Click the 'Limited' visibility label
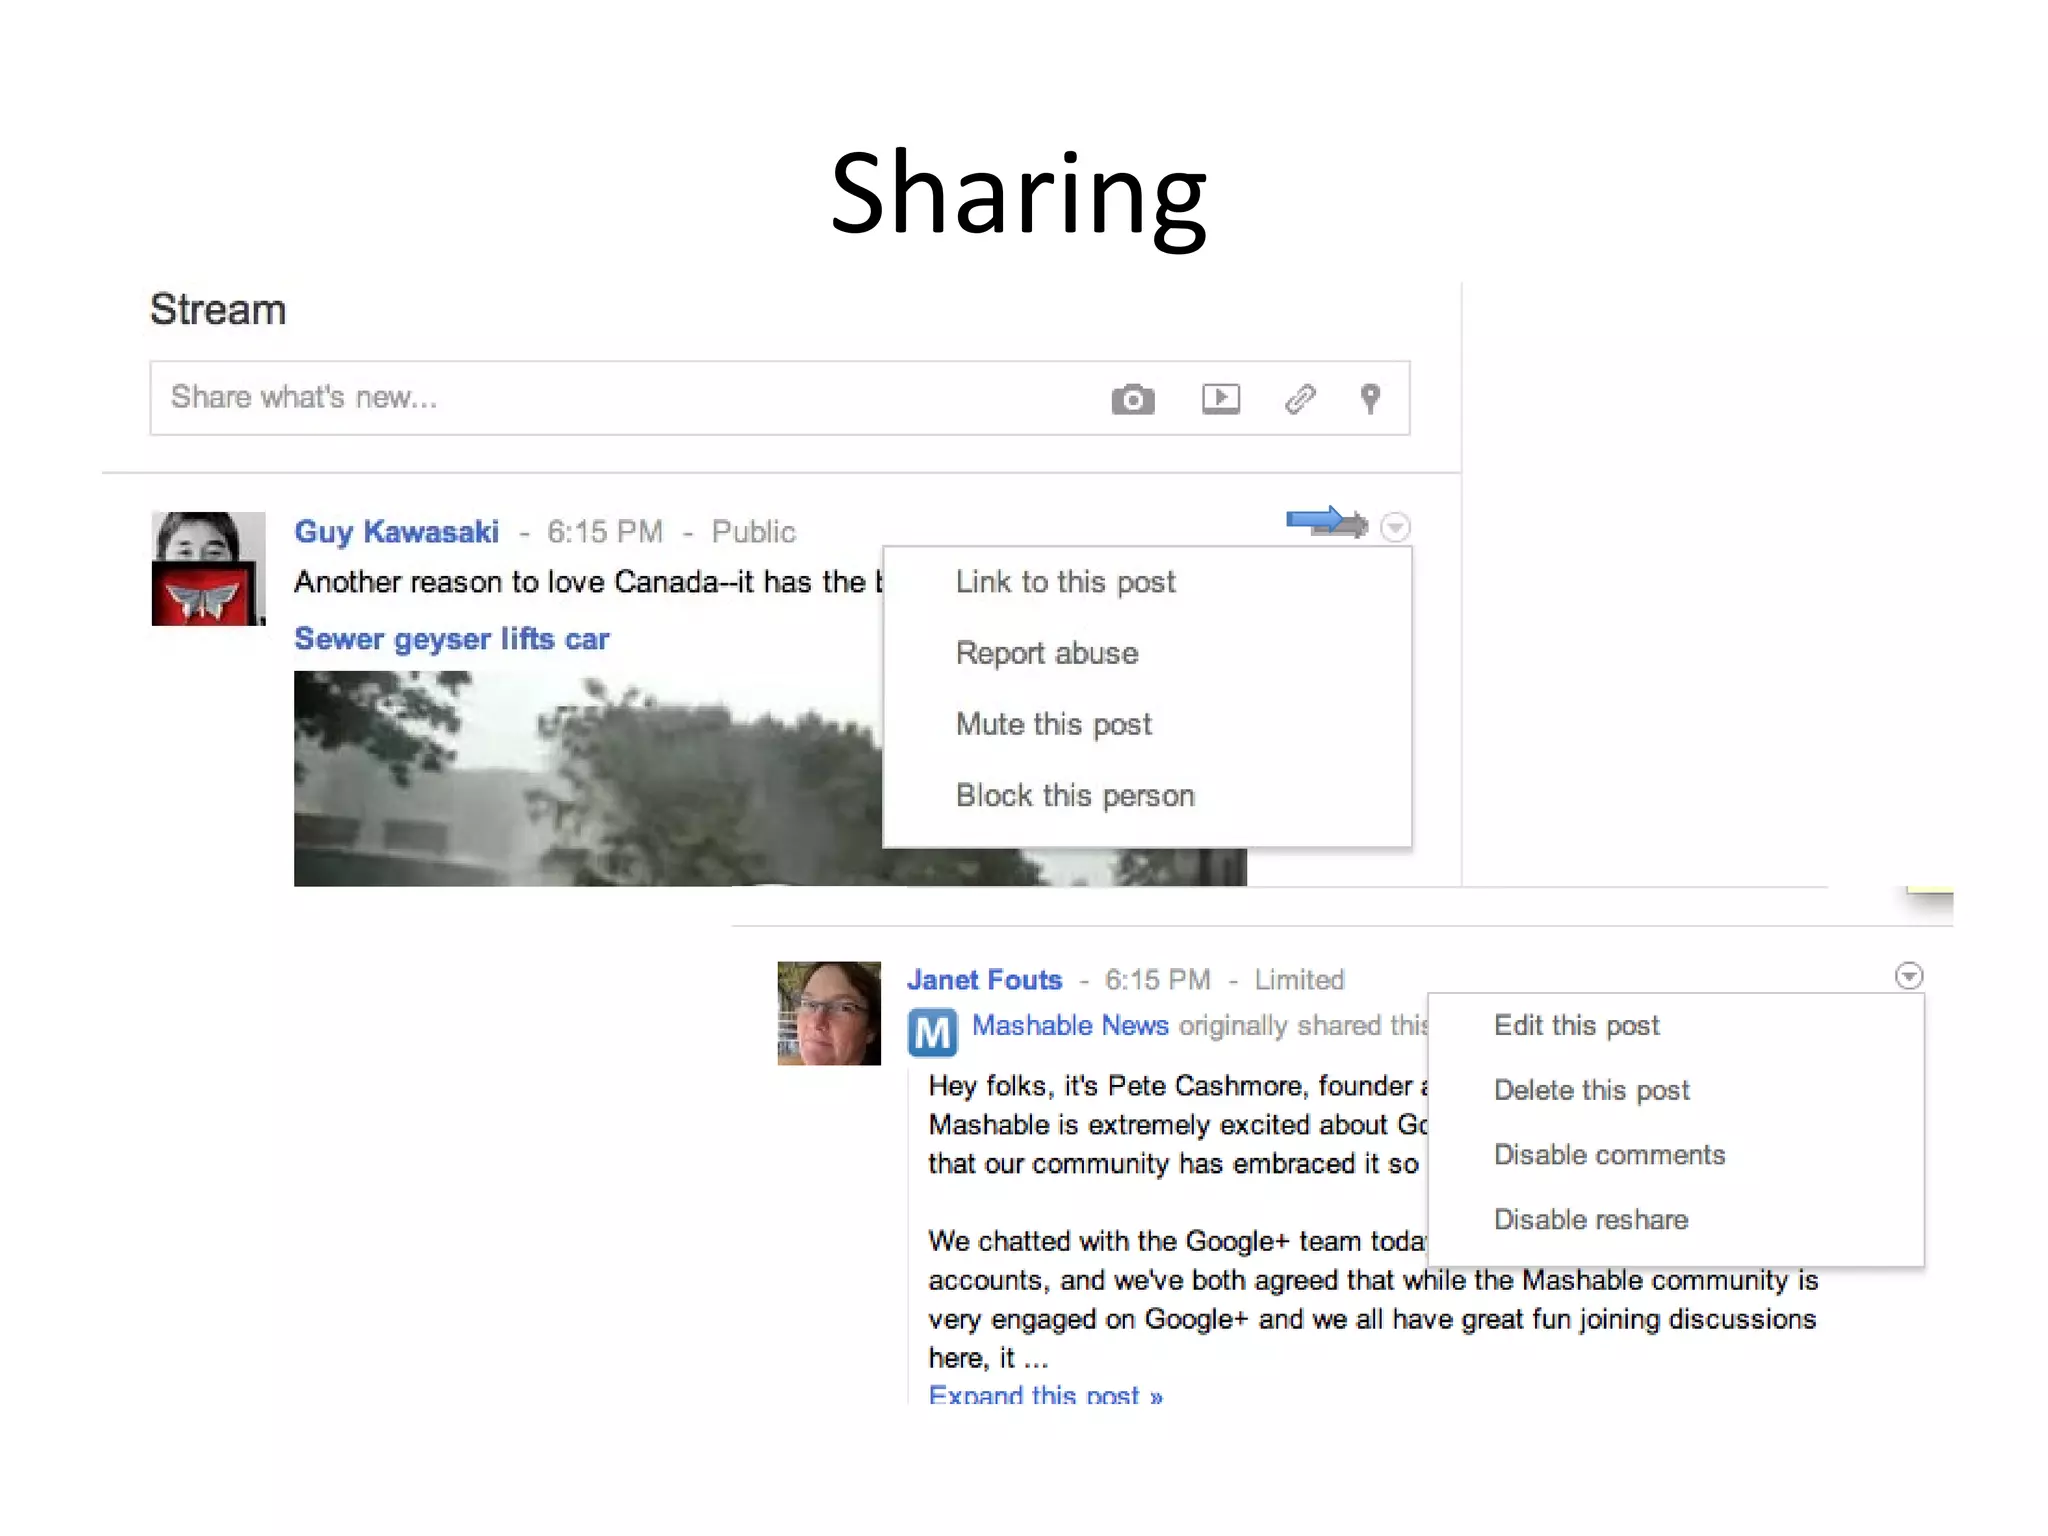This screenshot has width=2048, height=1536. [1299, 980]
